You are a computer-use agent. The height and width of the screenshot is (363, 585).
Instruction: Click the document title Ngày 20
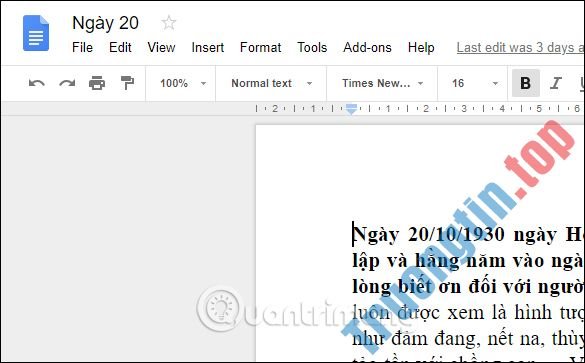coord(105,24)
